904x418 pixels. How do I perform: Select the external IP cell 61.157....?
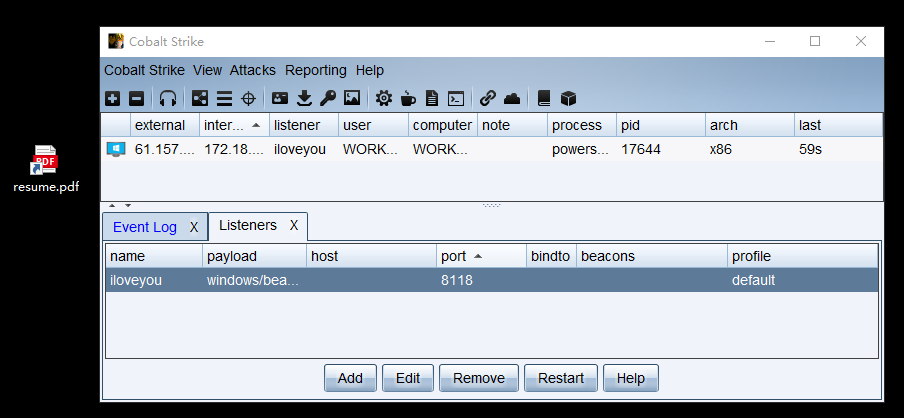pyautogui.click(x=165, y=150)
